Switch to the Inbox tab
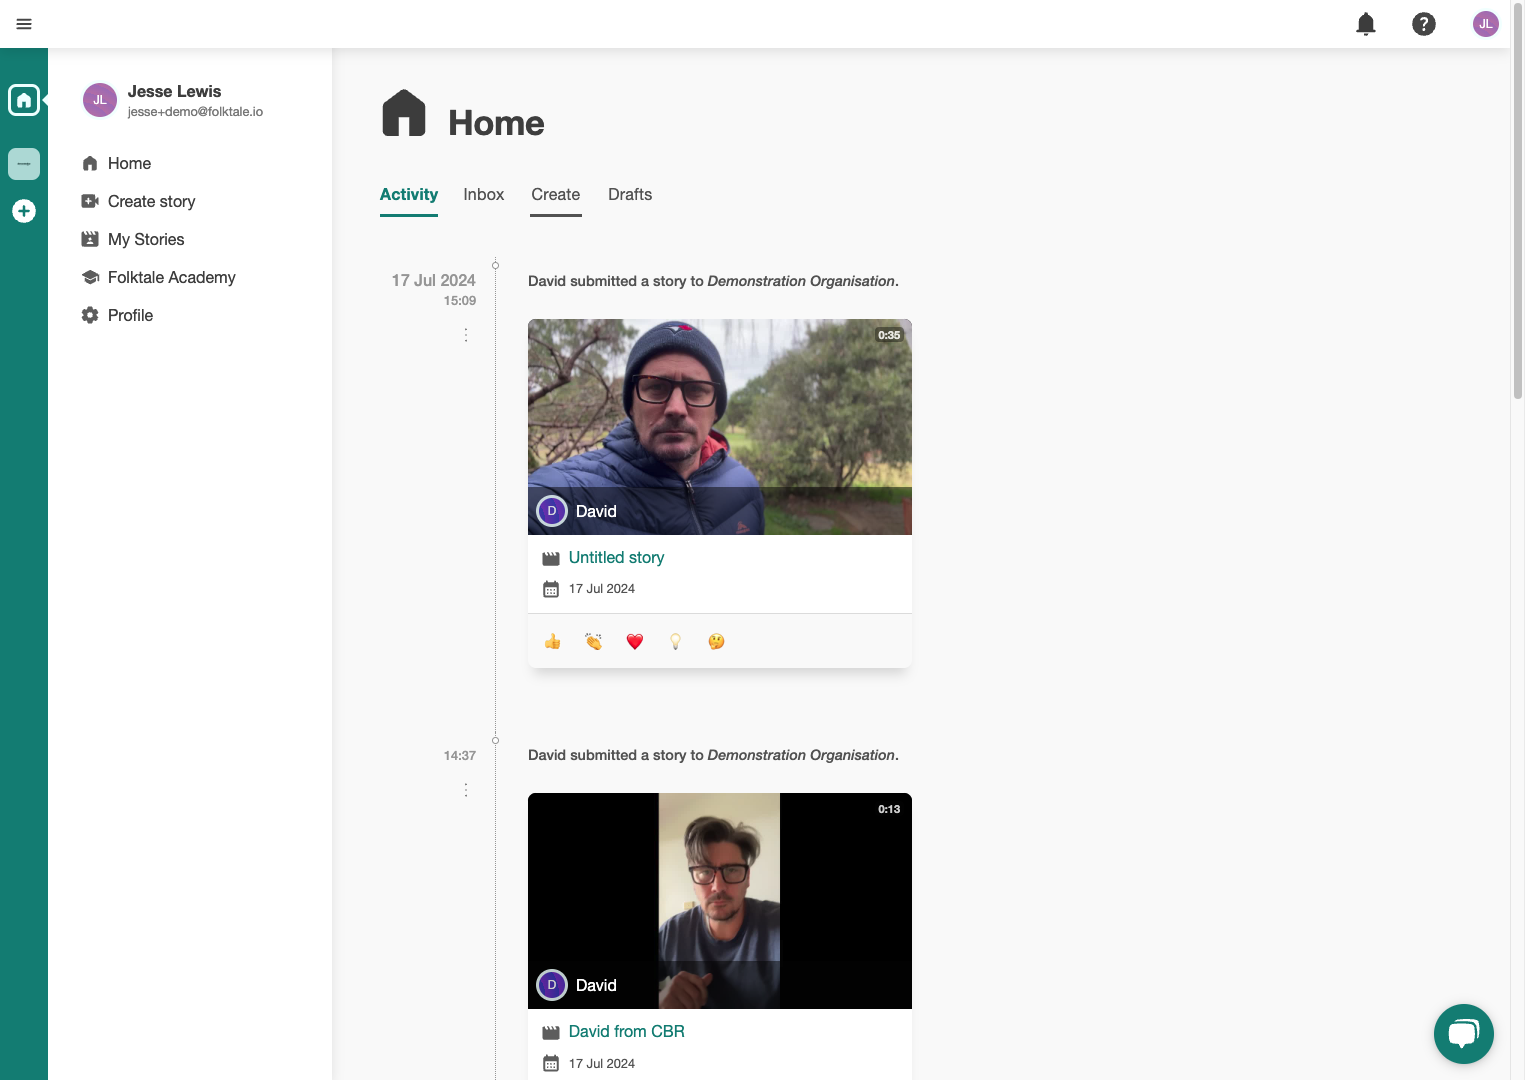Viewport: 1525px width, 1080px height. point(484,195)
